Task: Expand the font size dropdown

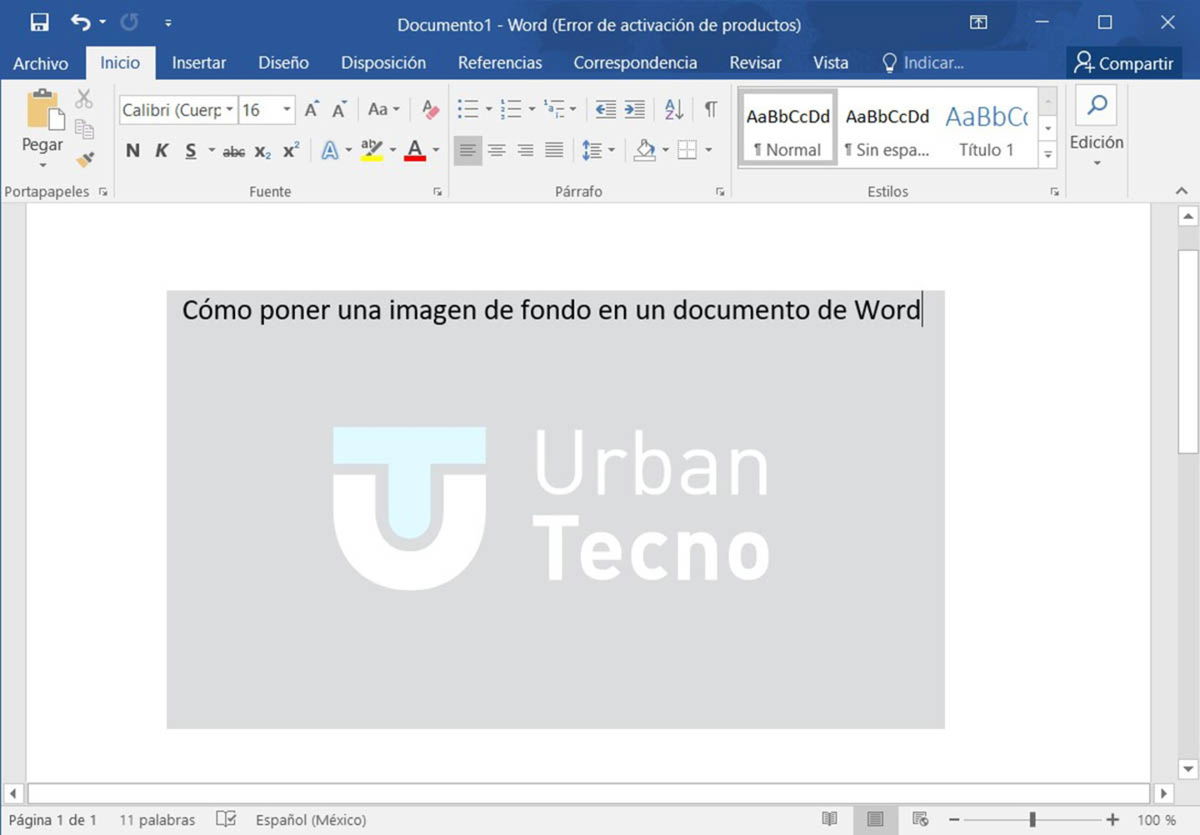Action: point(287,110)
